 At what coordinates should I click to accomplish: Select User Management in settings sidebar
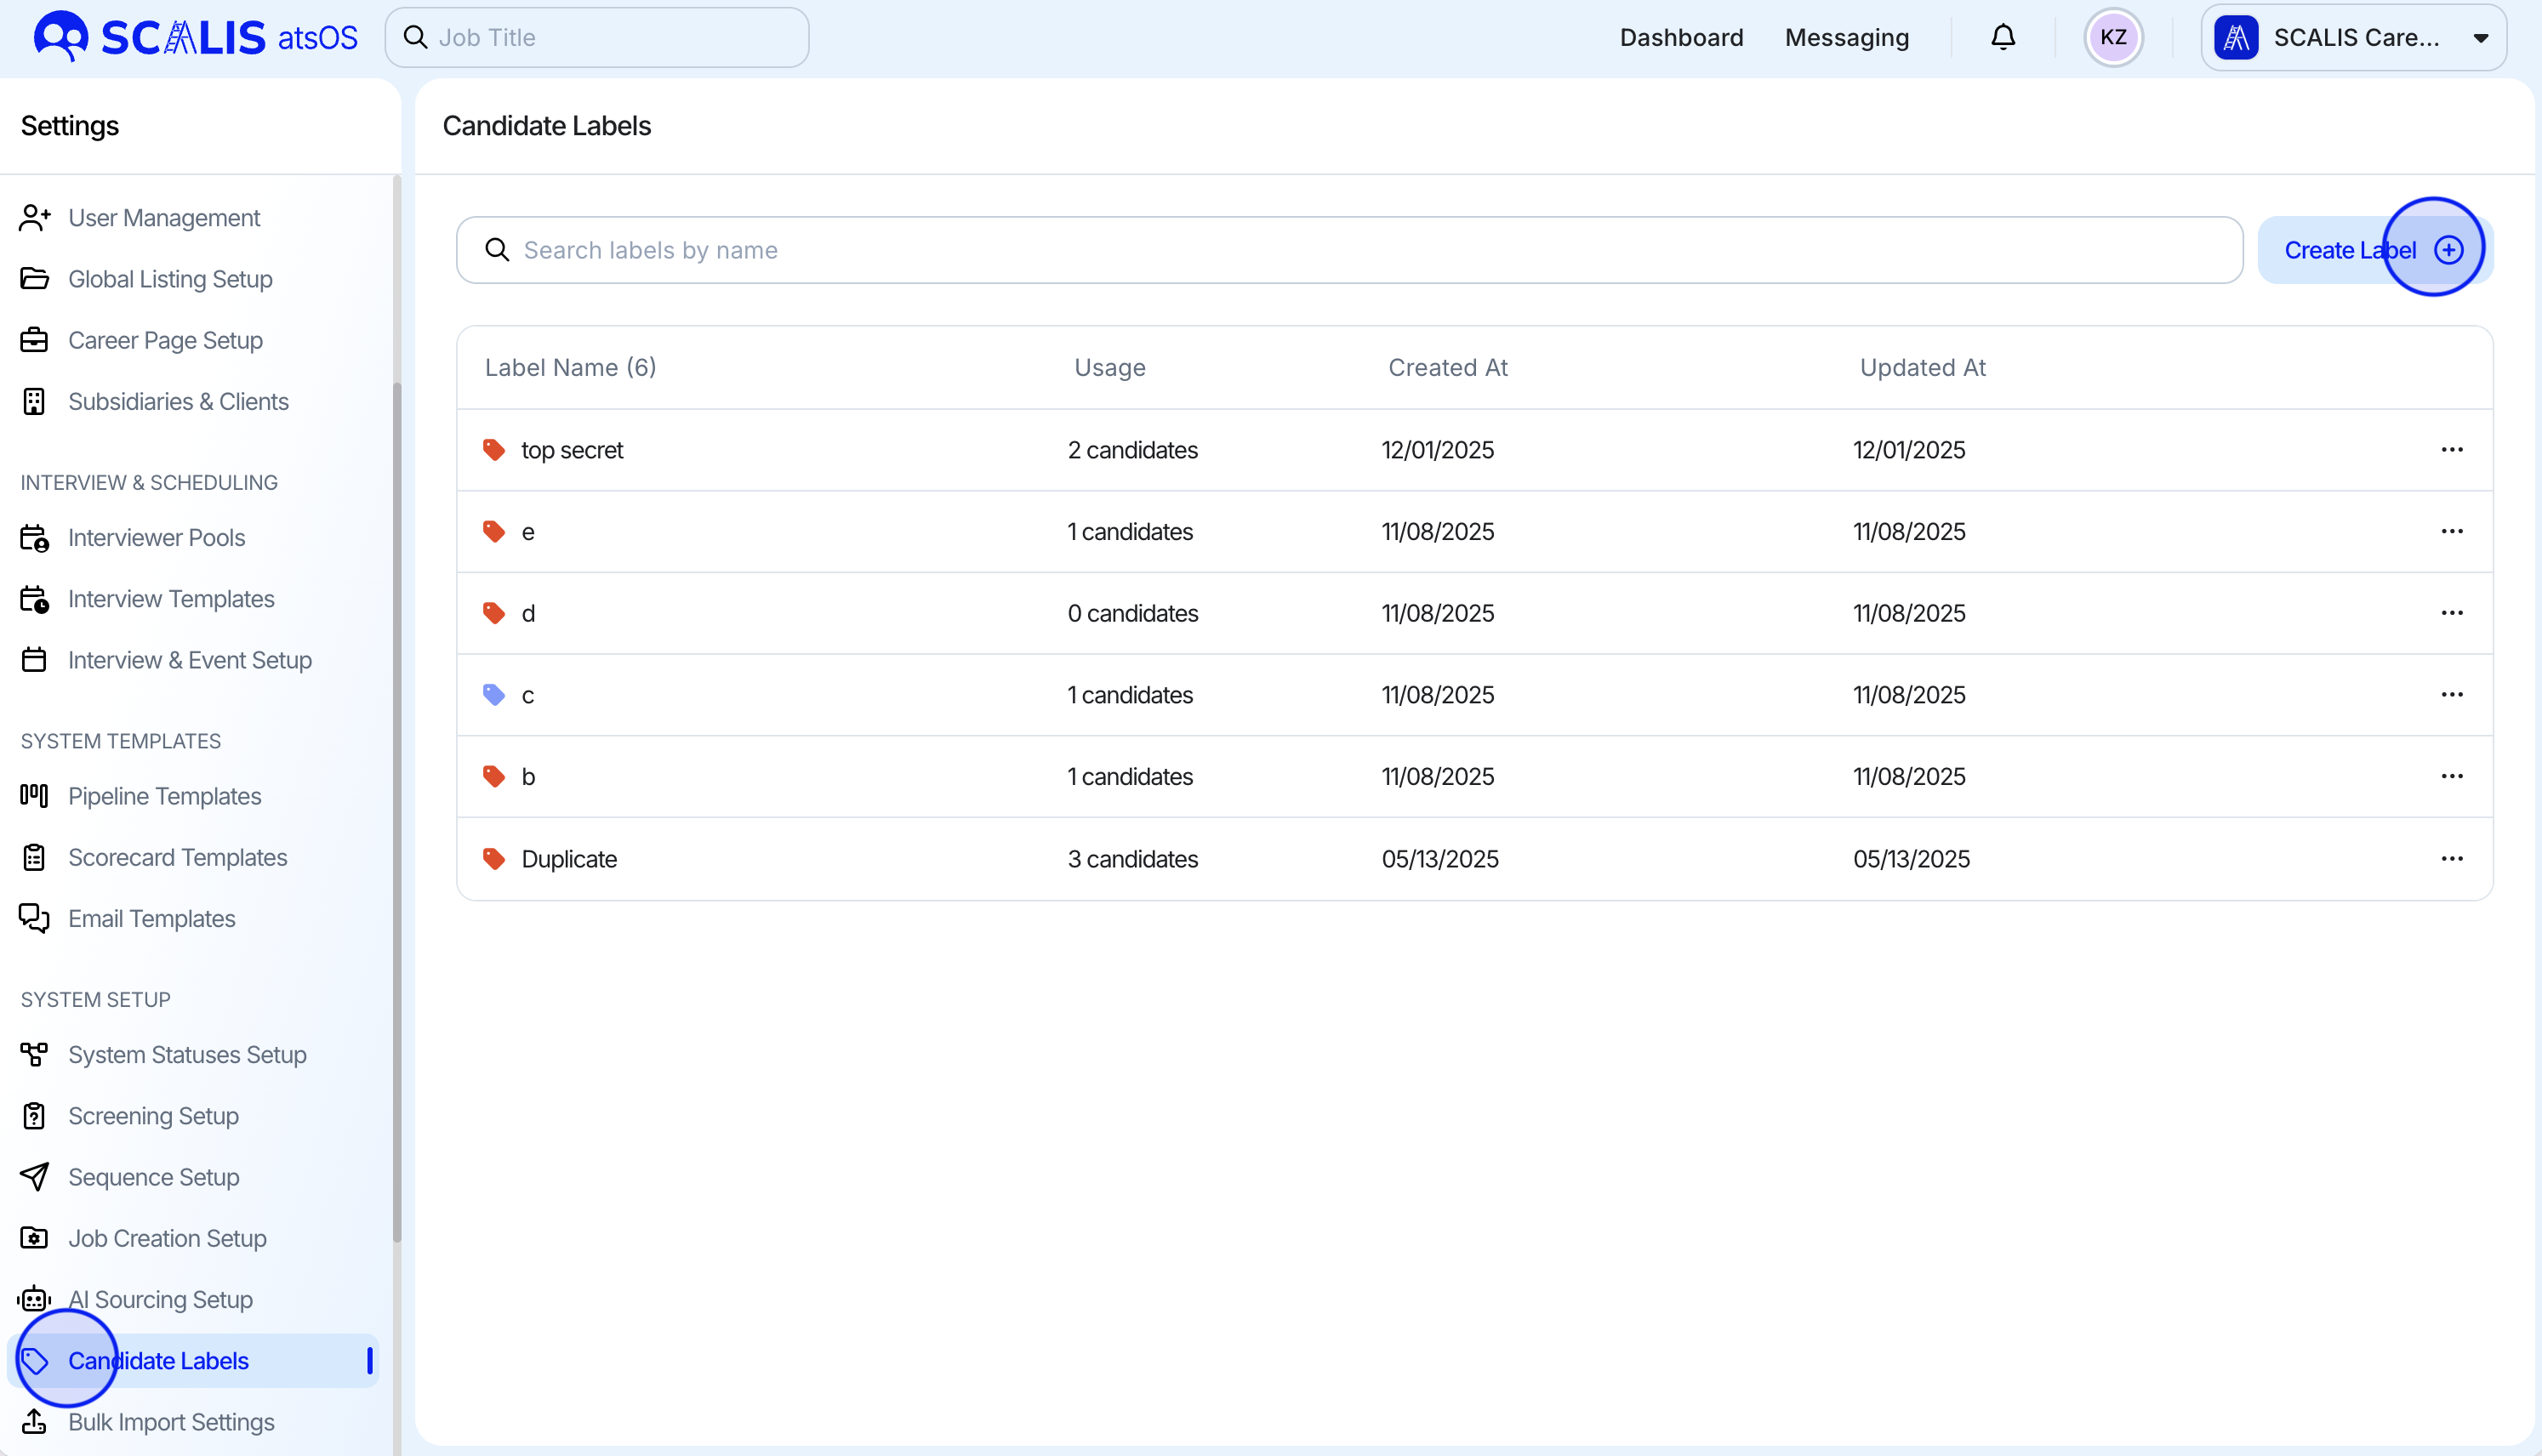[164, 218]
